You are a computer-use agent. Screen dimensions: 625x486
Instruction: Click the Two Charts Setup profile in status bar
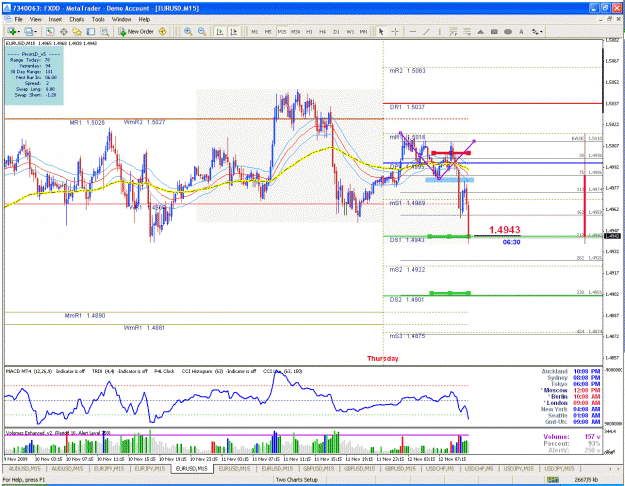(x=297, y=480)
